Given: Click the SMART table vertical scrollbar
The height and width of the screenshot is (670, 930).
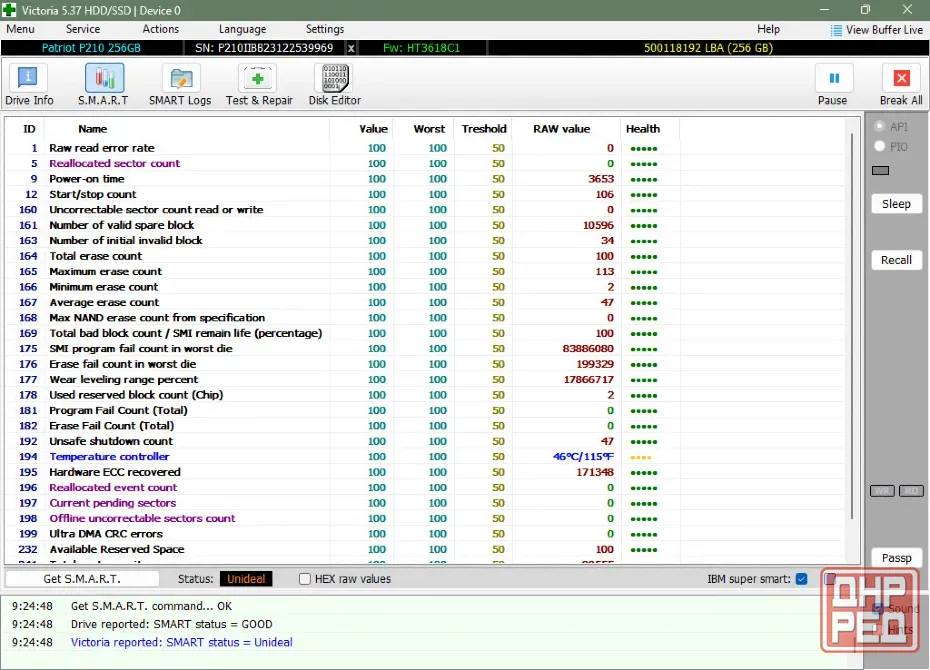Looking at the screenshot, I should [853, 326].
